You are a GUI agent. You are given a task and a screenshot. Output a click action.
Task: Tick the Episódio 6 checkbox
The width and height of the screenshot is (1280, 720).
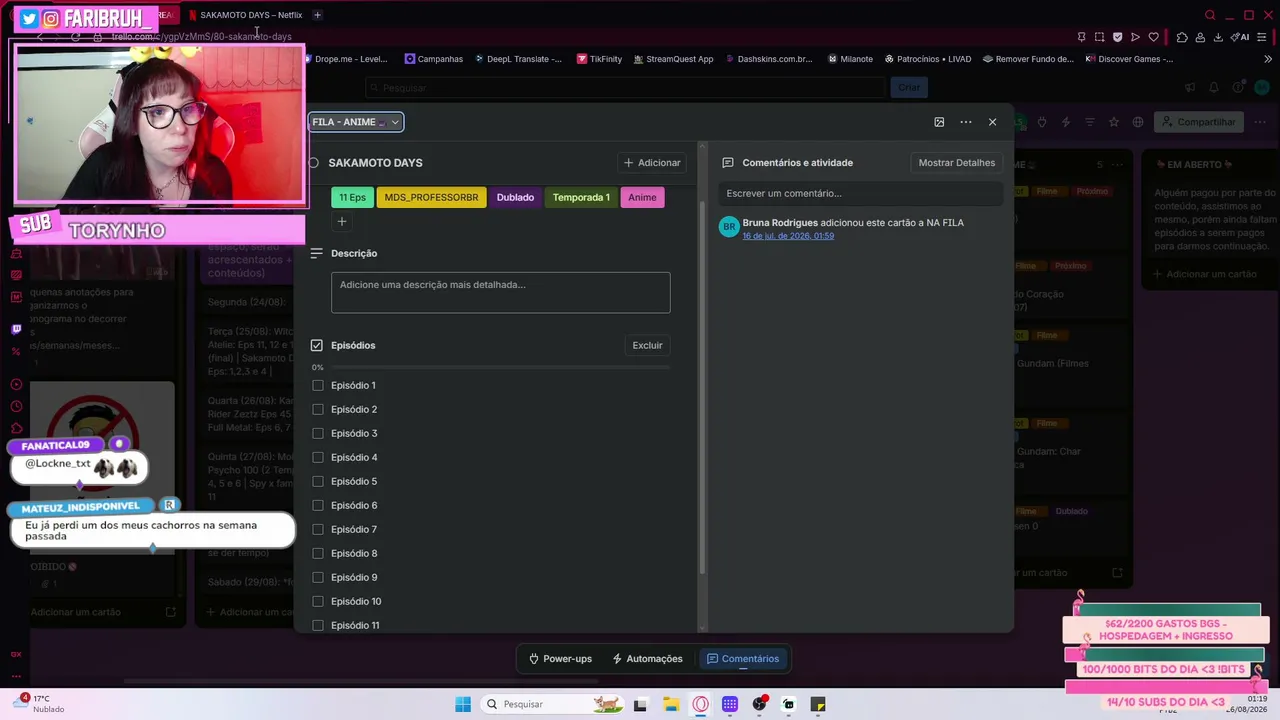point(318,505)
